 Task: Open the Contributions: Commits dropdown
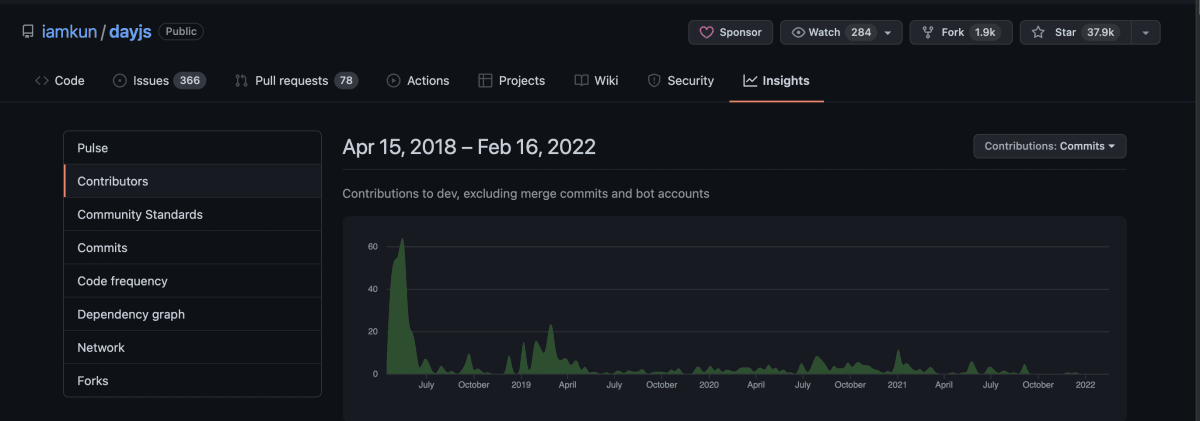tap(1049, 146)
